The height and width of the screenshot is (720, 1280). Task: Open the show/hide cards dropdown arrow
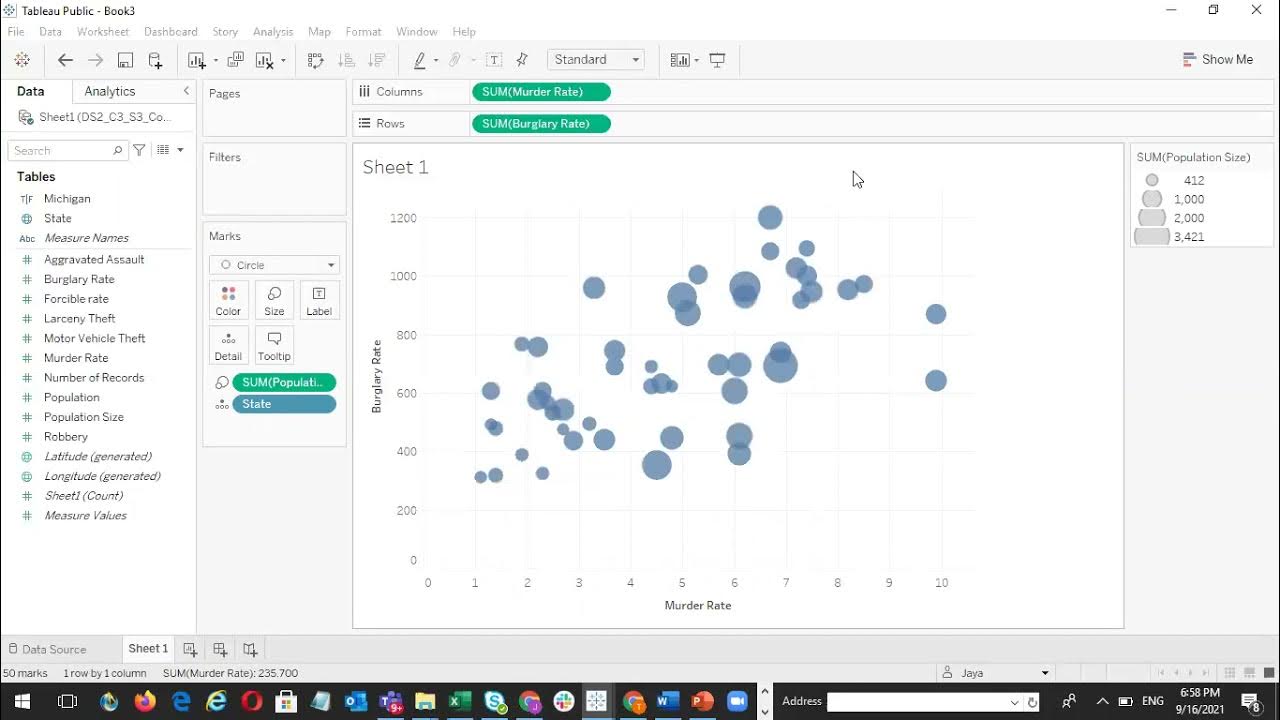696,61
